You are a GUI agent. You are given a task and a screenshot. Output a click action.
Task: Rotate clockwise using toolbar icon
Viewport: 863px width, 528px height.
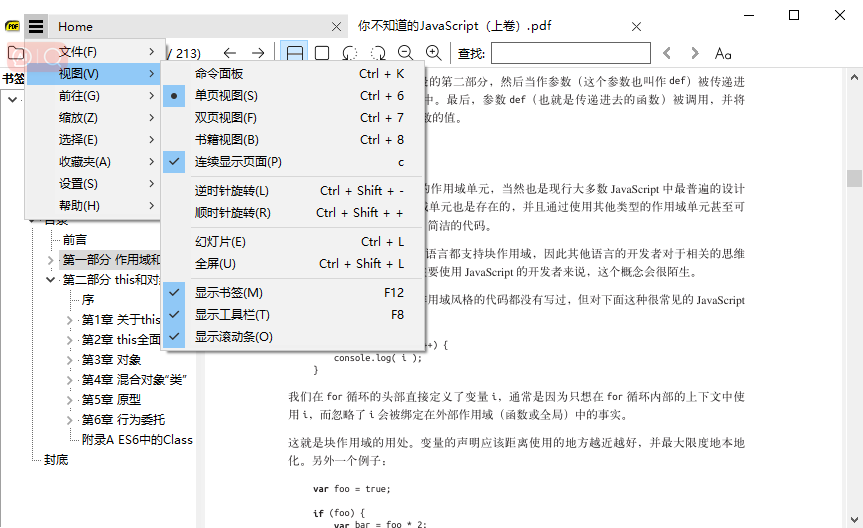(x=378, y=53)
